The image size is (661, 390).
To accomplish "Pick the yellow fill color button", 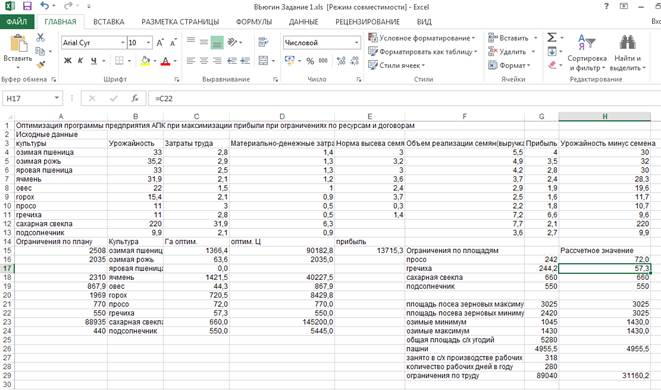I will point(145,61).
